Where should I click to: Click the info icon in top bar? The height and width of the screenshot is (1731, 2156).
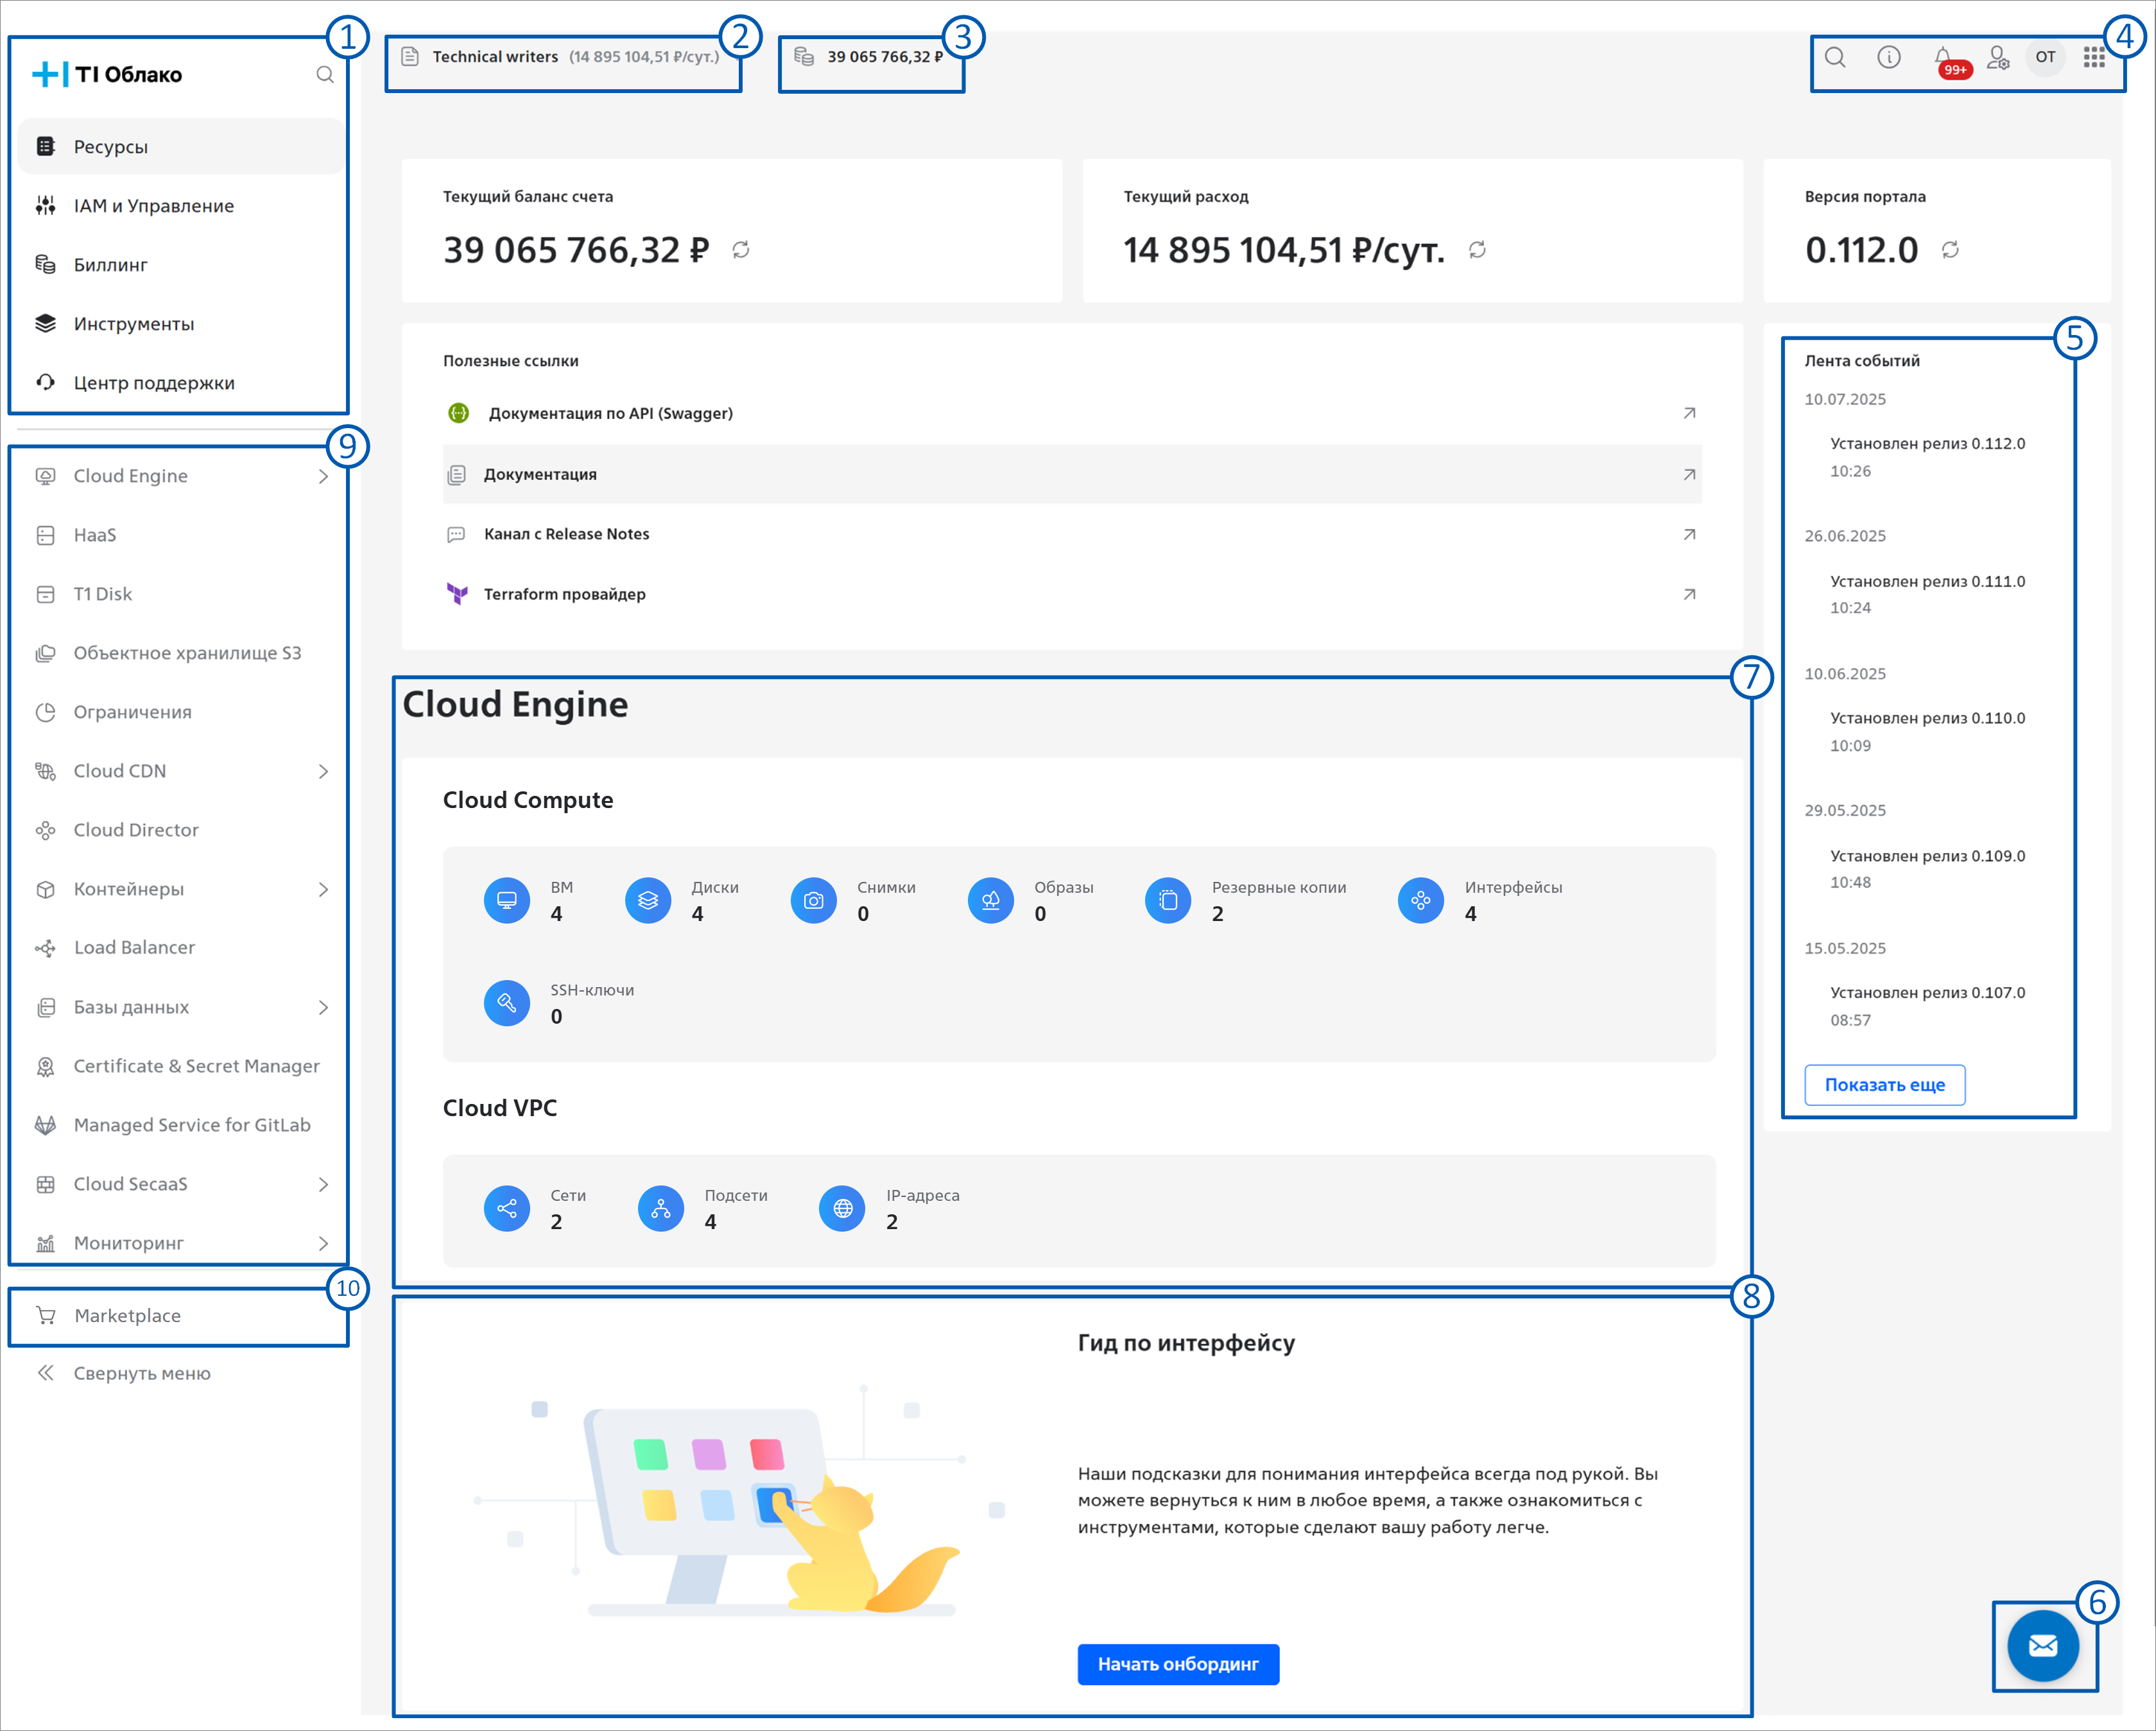[1888, 57]
